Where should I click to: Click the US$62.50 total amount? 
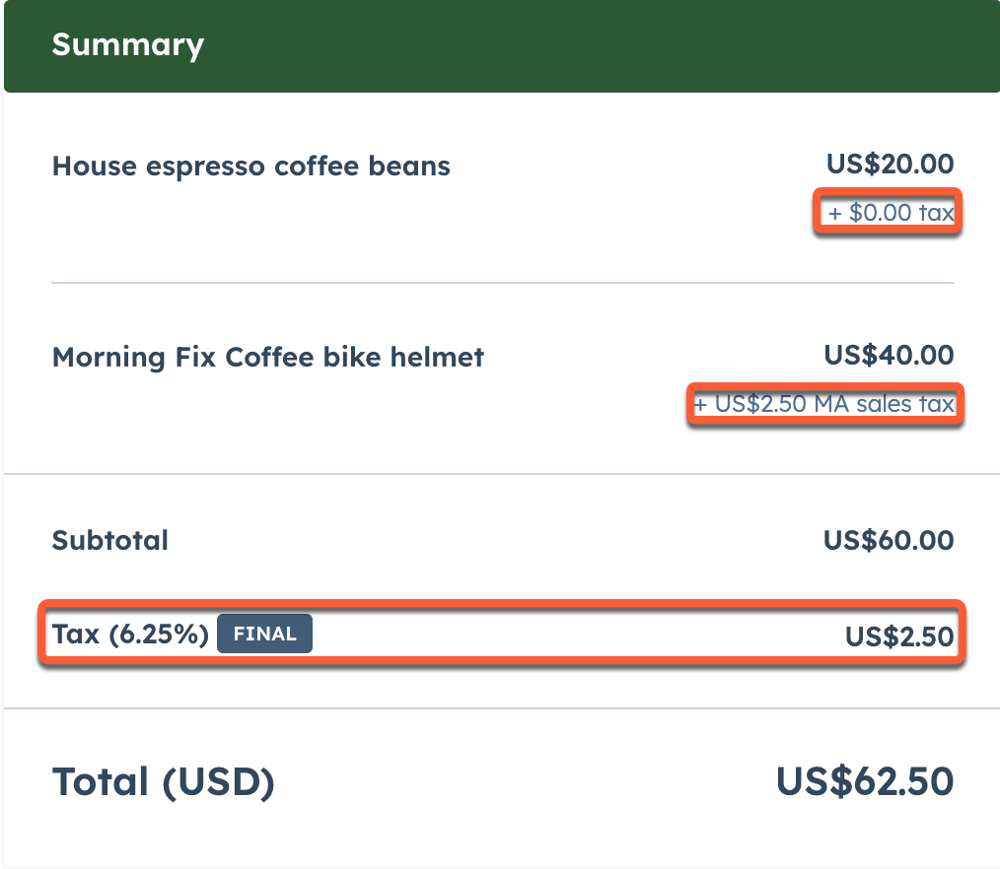tap(864, 782)
